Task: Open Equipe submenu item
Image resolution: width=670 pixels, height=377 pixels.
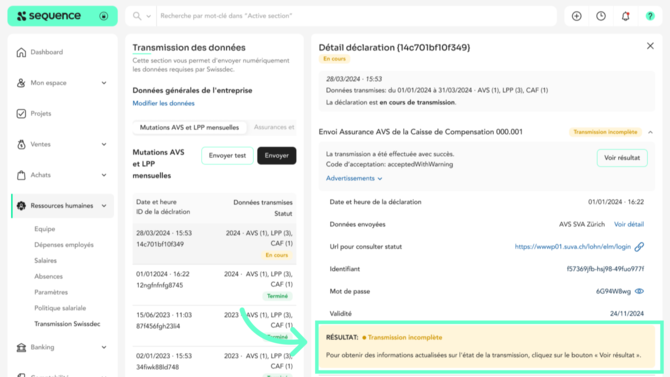Action: point(44,229)
